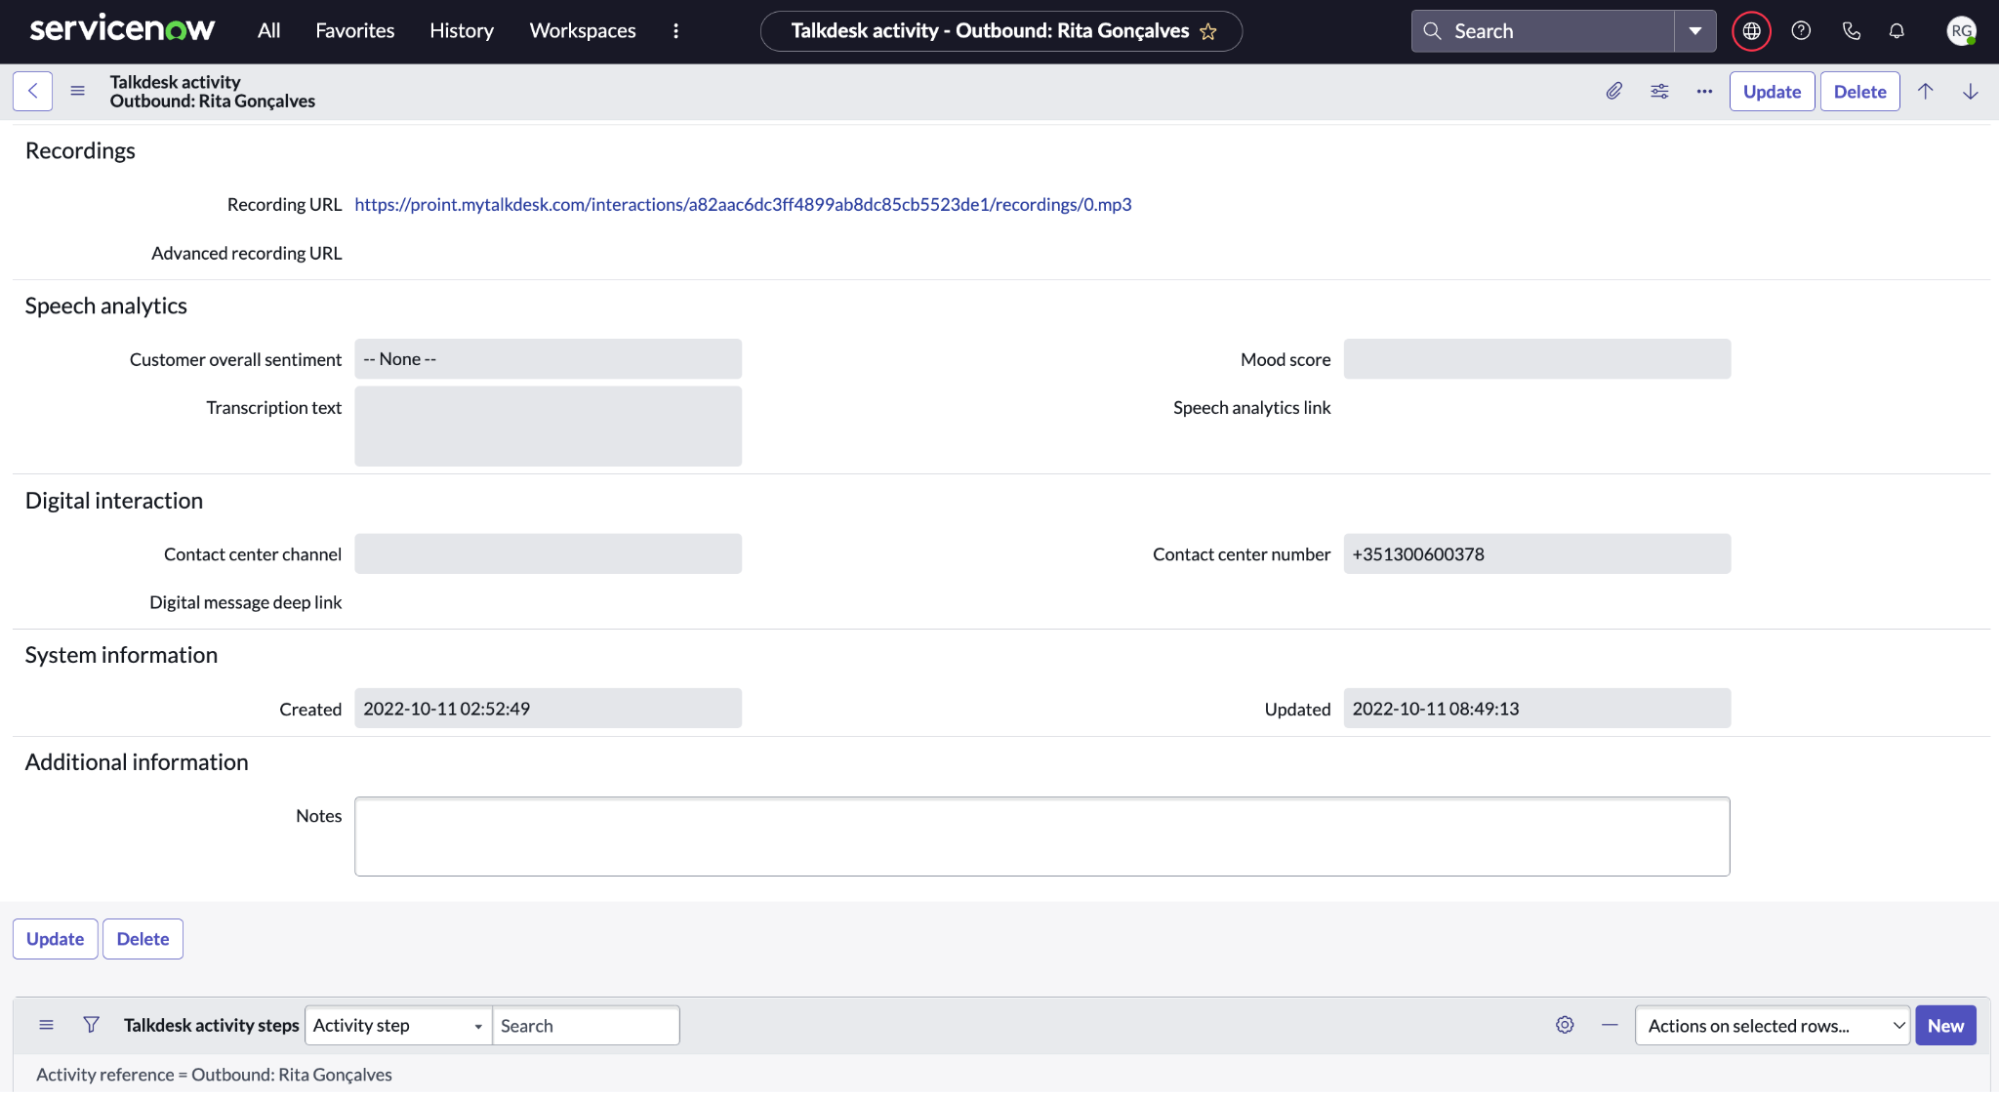Screen dimensions: 1999x1093
Task: Click the activity steps Search box
Action: tap(586, 1025)
